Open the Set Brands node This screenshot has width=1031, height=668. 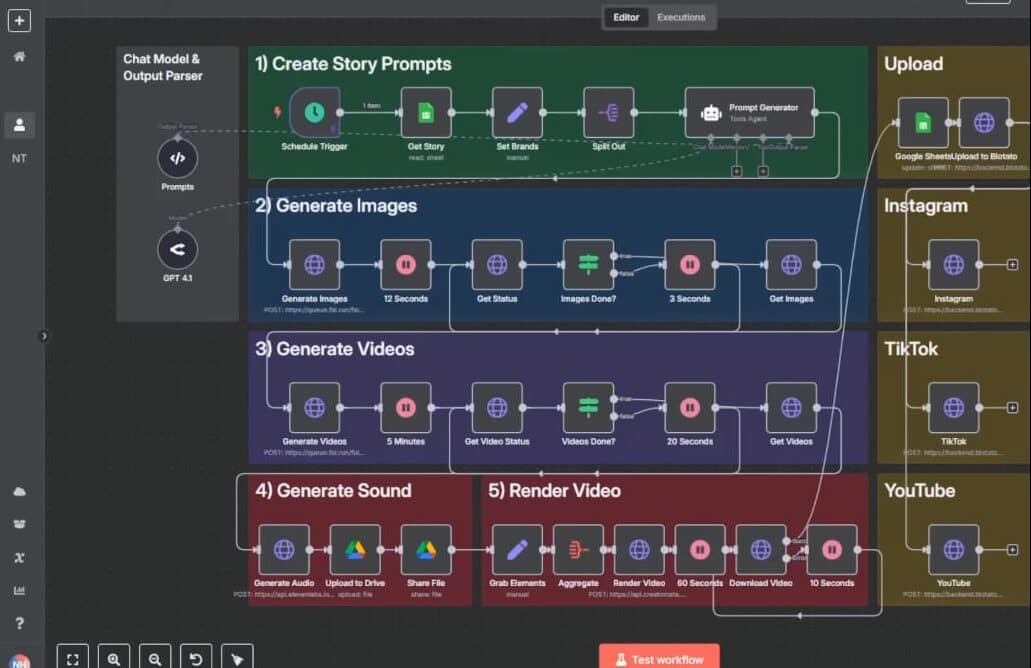pos(517,112)
